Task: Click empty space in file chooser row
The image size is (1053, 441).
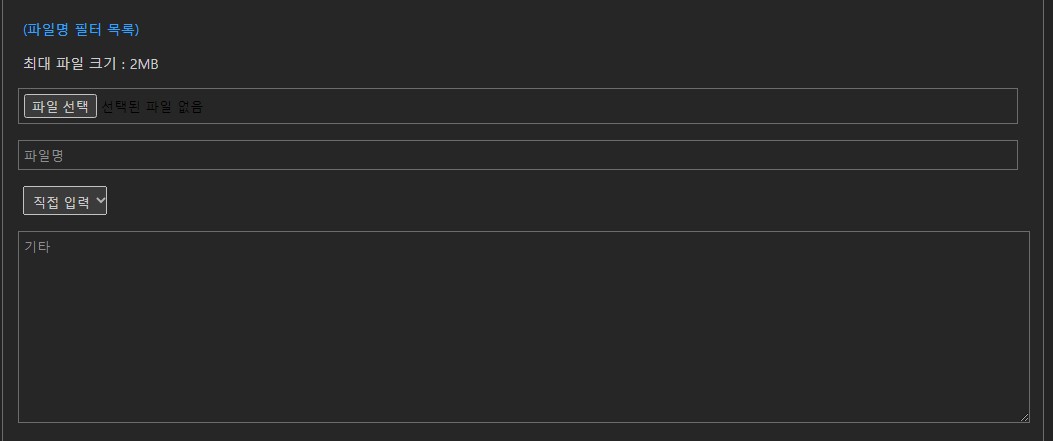Action: (600, 106)
